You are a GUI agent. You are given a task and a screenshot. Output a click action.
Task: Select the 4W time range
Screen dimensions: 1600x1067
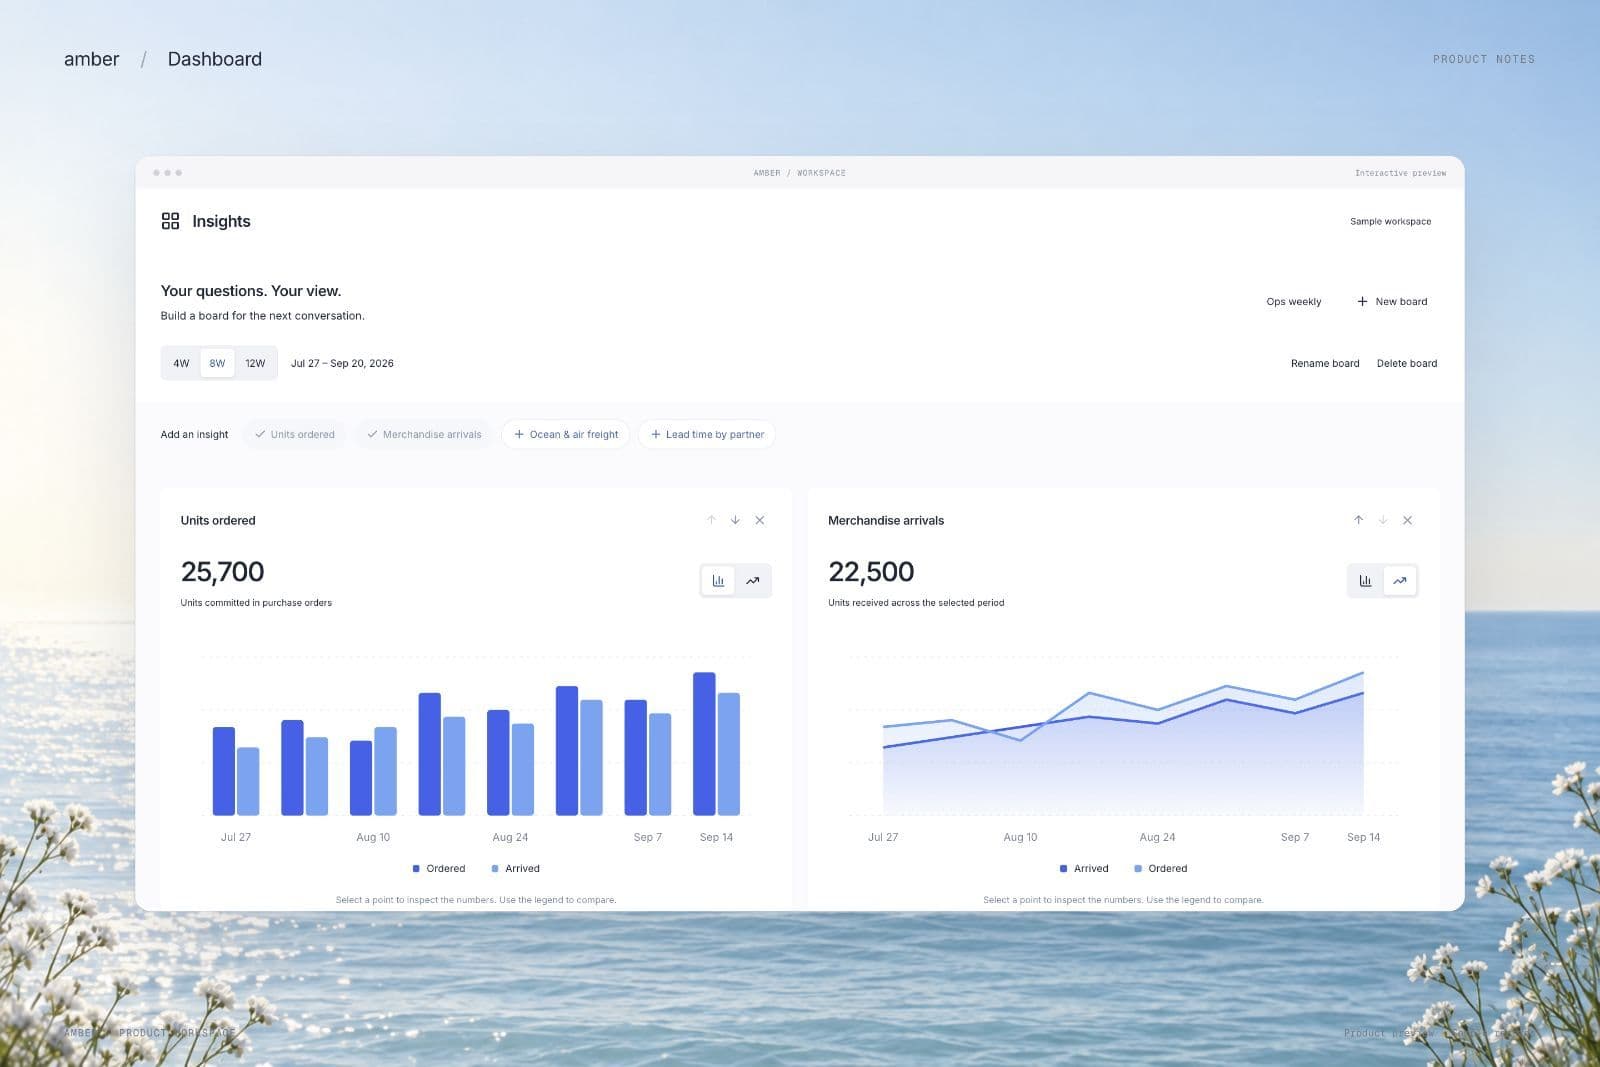point(181,363)
